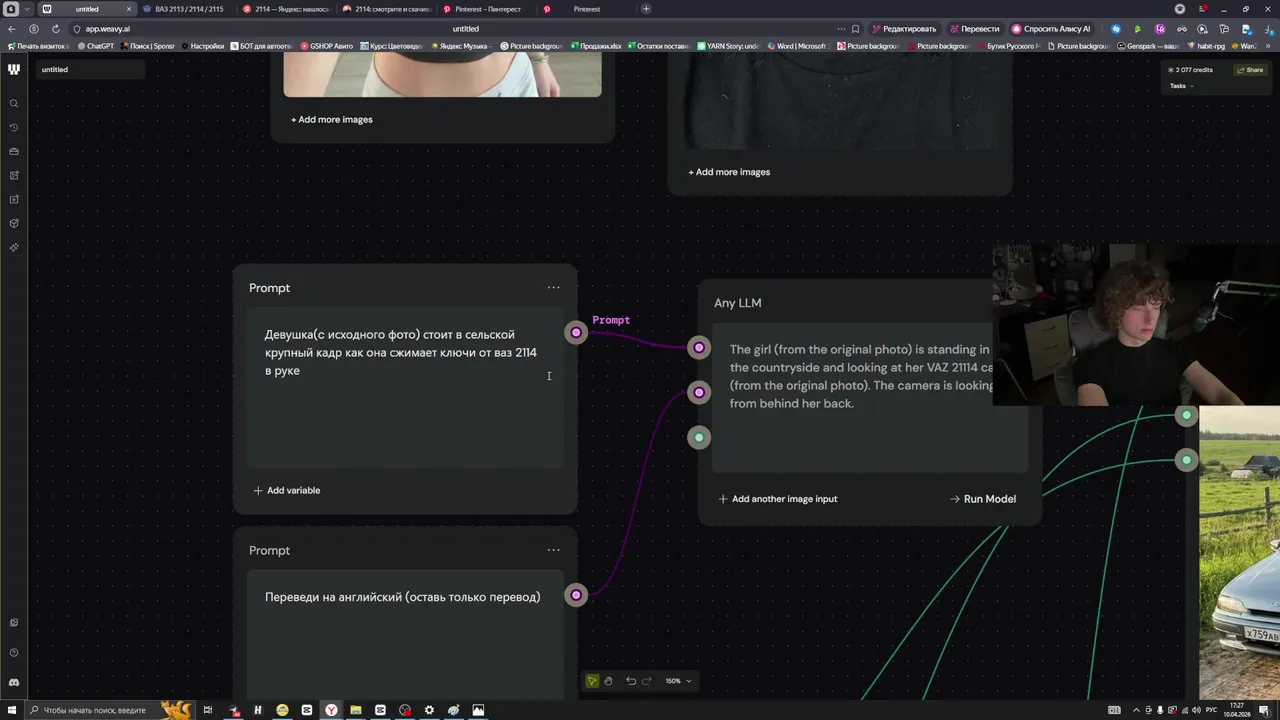This screenshot has height=720, width=1280.
Task: Open a new browser tab
Action: tap(646, 9)
